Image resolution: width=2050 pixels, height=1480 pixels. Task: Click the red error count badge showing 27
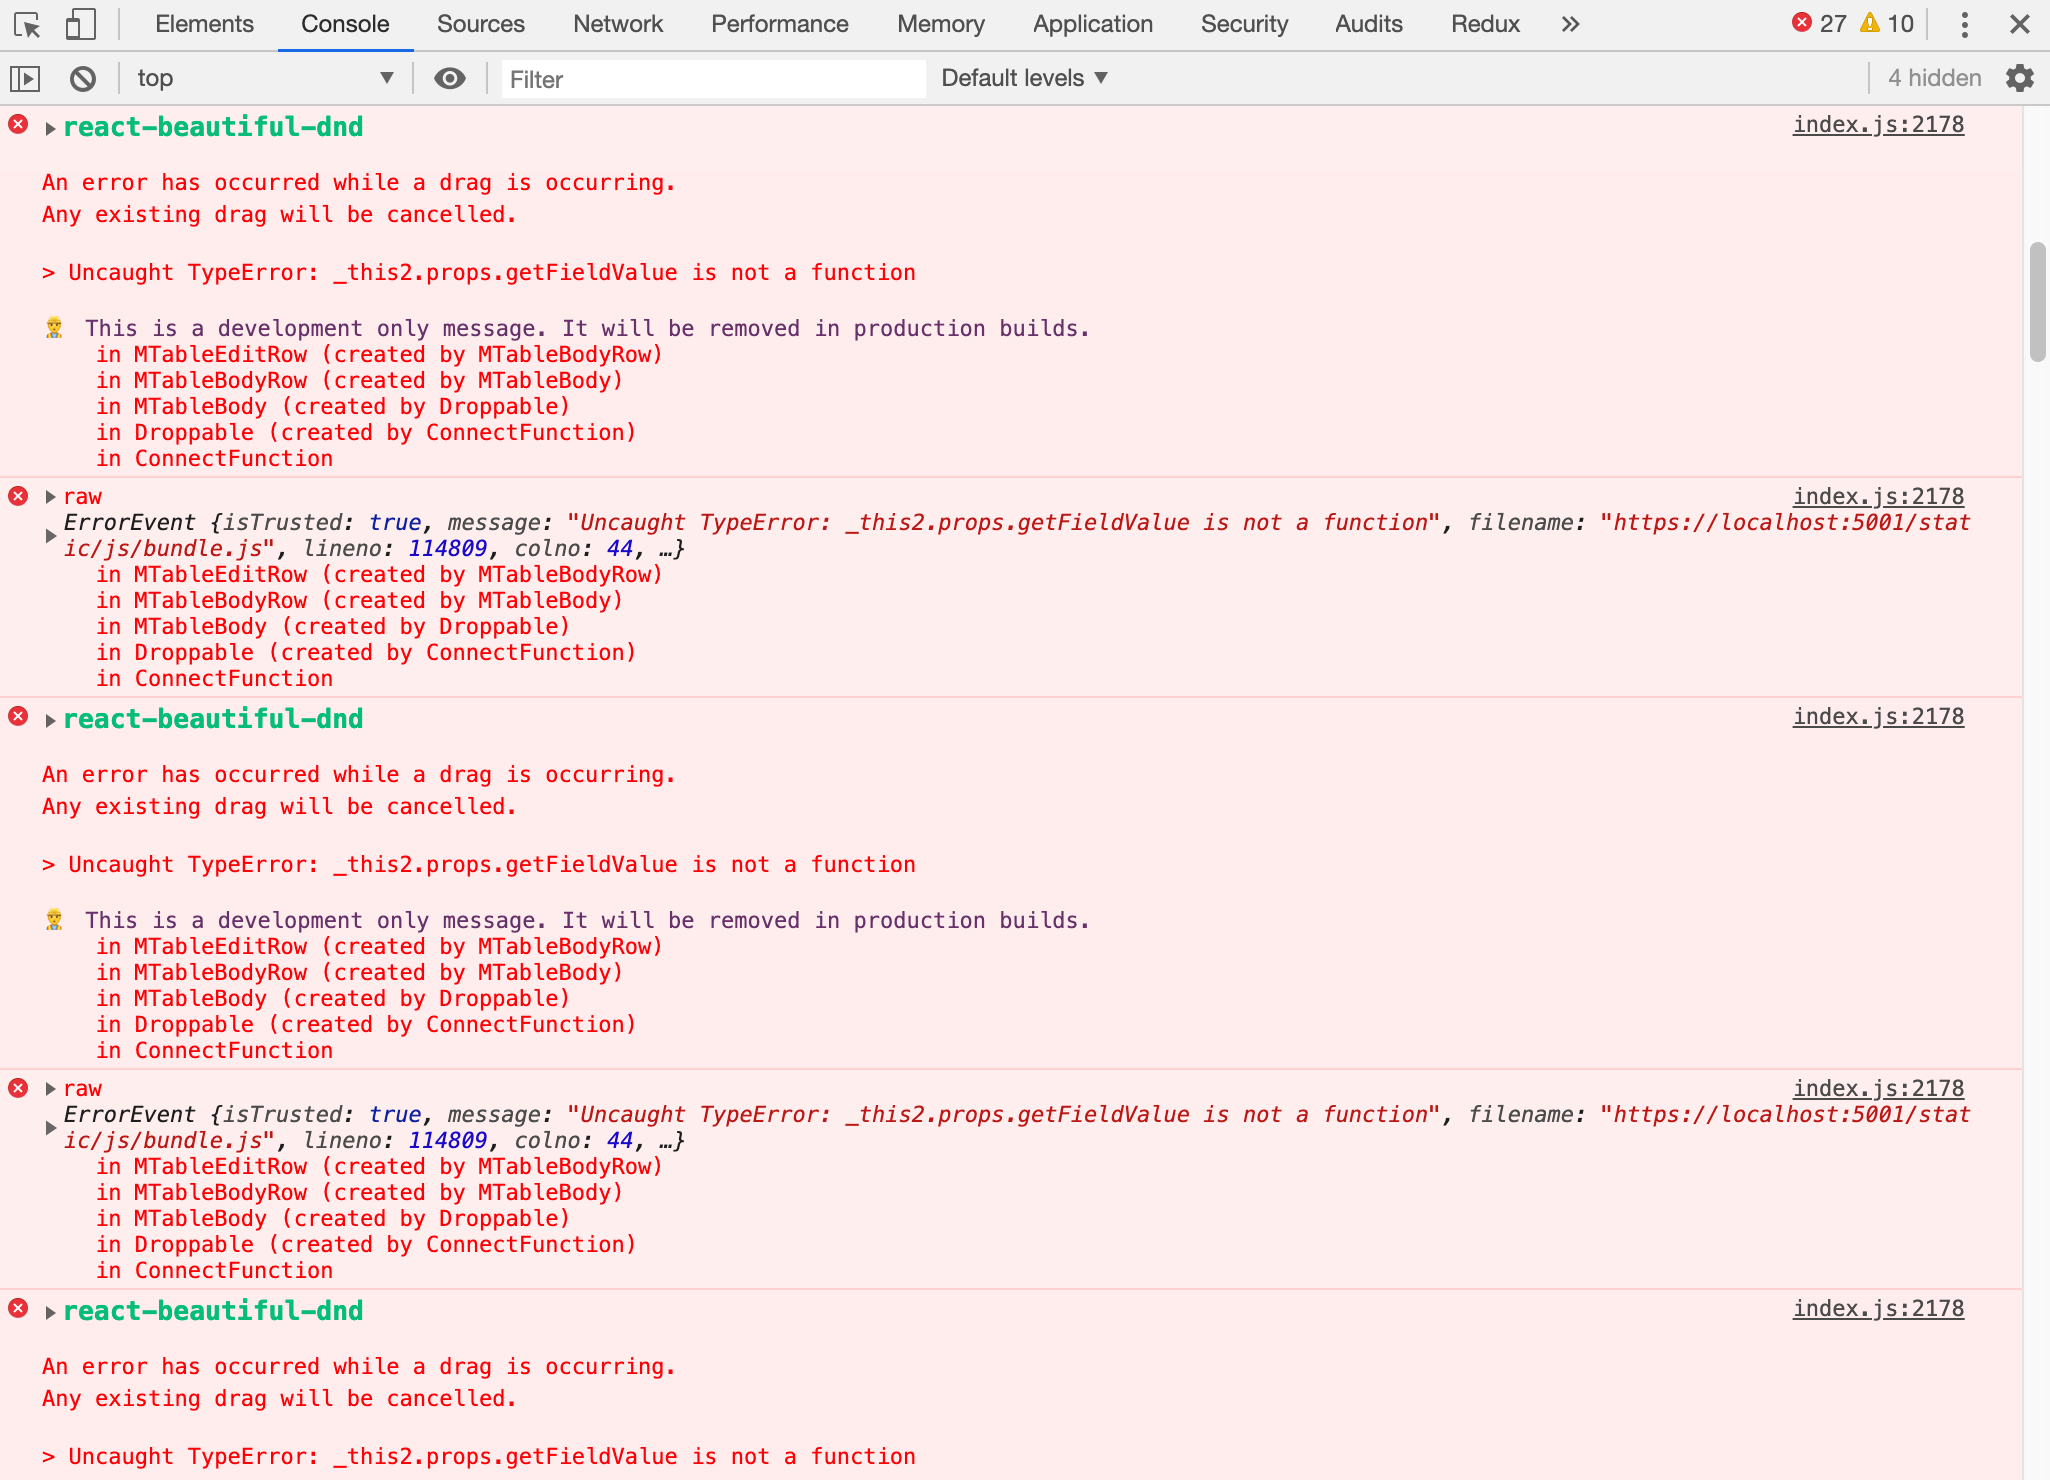click(x=1820, y=23)
